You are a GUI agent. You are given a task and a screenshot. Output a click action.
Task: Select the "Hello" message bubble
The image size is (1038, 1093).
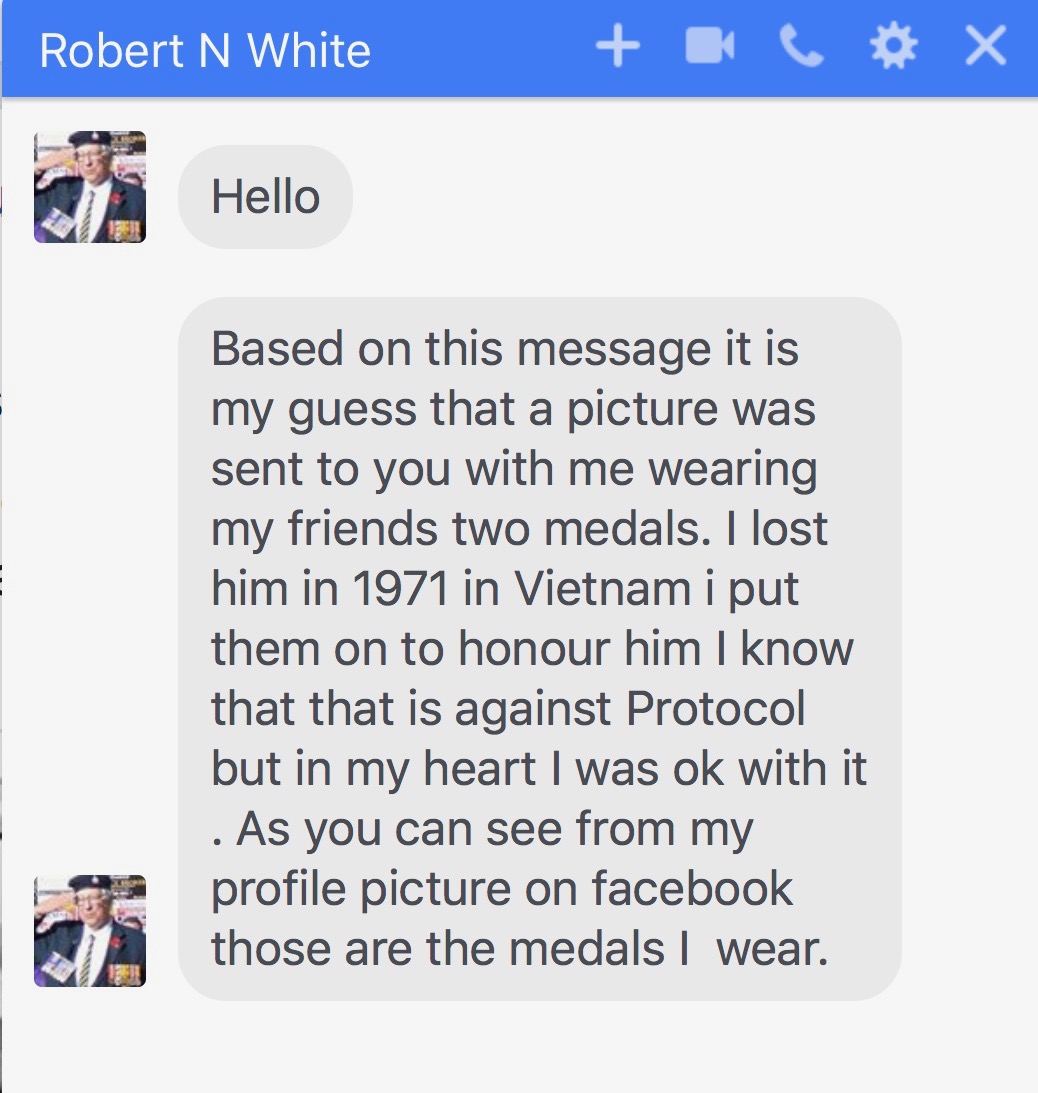tap(265, 197)
